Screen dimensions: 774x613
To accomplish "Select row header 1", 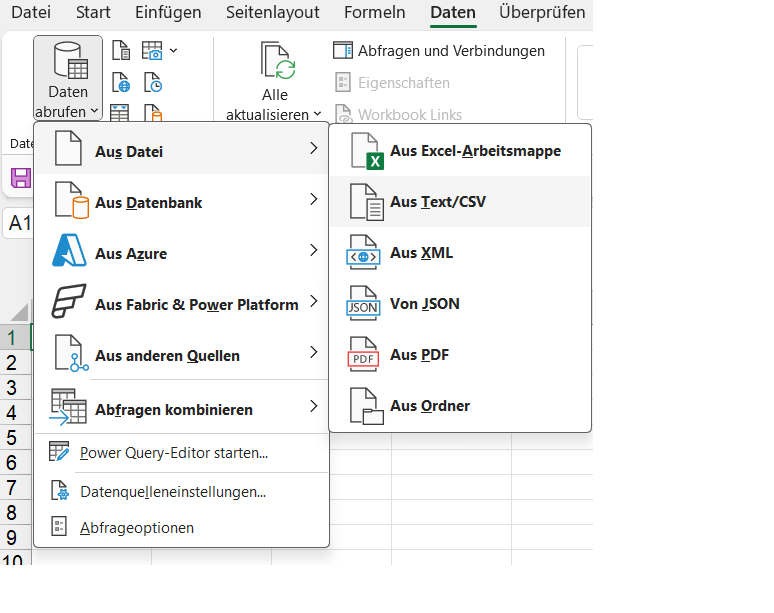I will tap(15, 338).
